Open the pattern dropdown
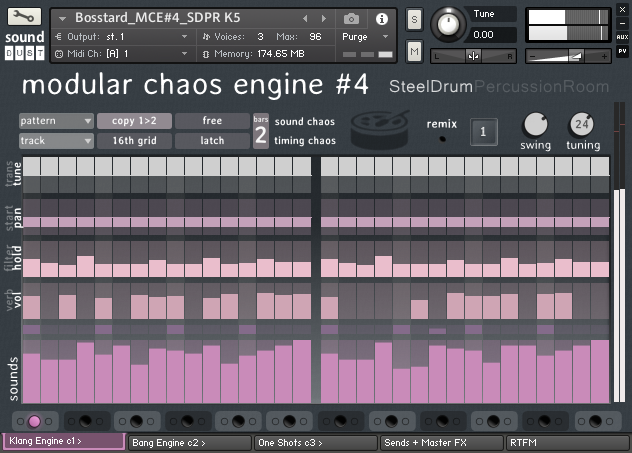Screen dimensions: 632x453 [x=56, y=121]
